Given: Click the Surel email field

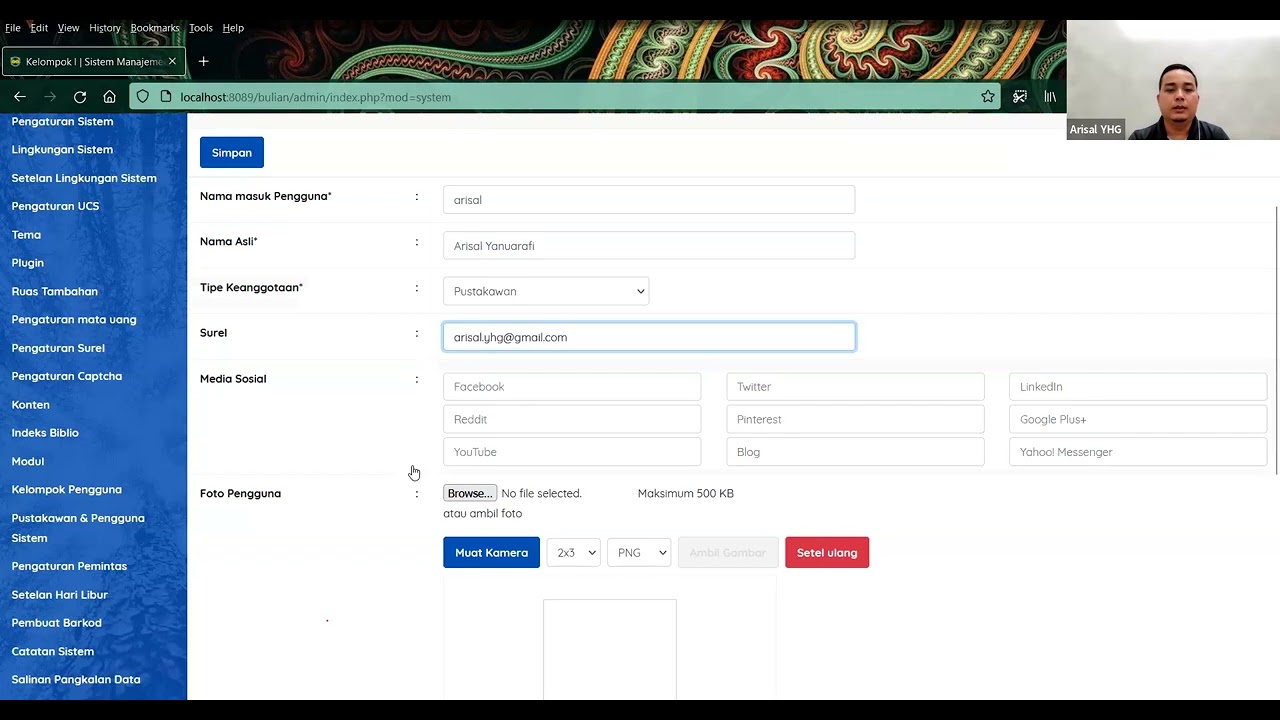Looking at the screenshot, I should [x=649, y=337].
